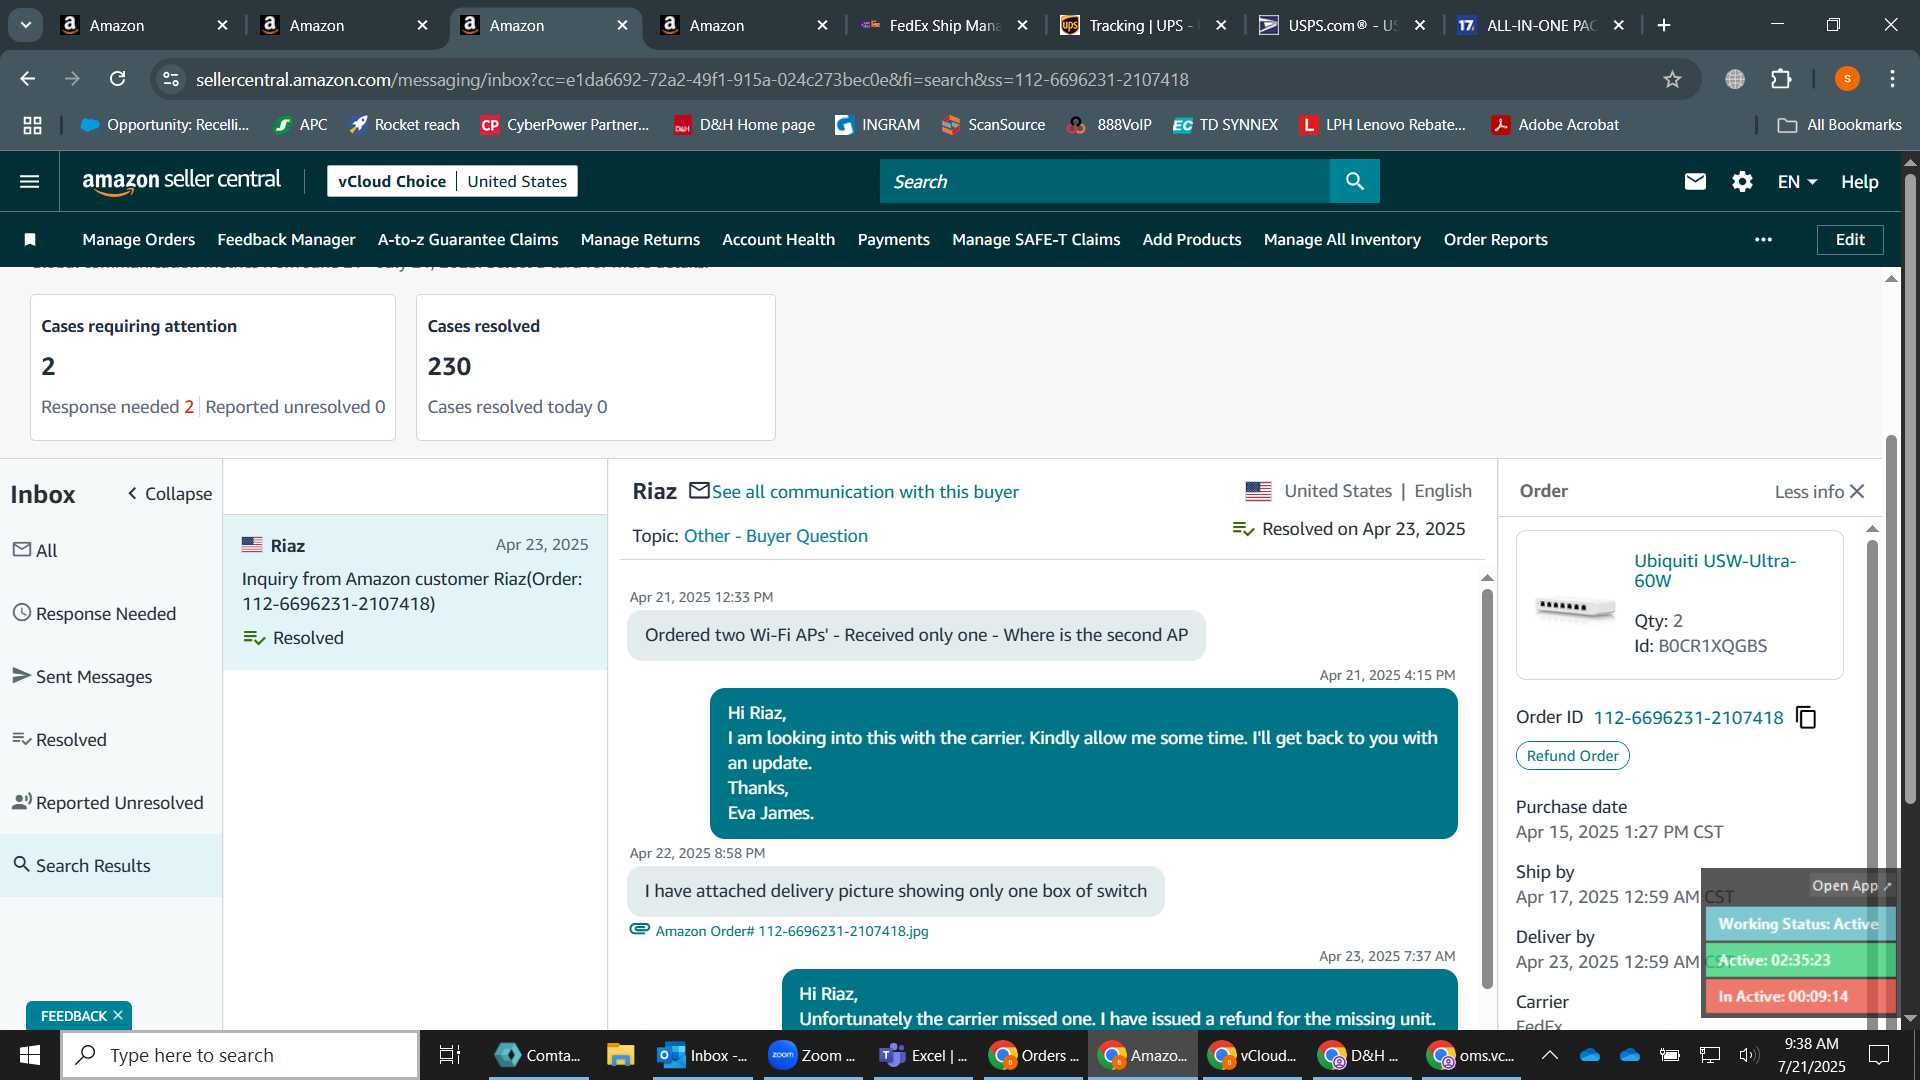Open the Chrome three-dot menu
This screenshot has width=1920, height=1080.
pos(1892,79)
